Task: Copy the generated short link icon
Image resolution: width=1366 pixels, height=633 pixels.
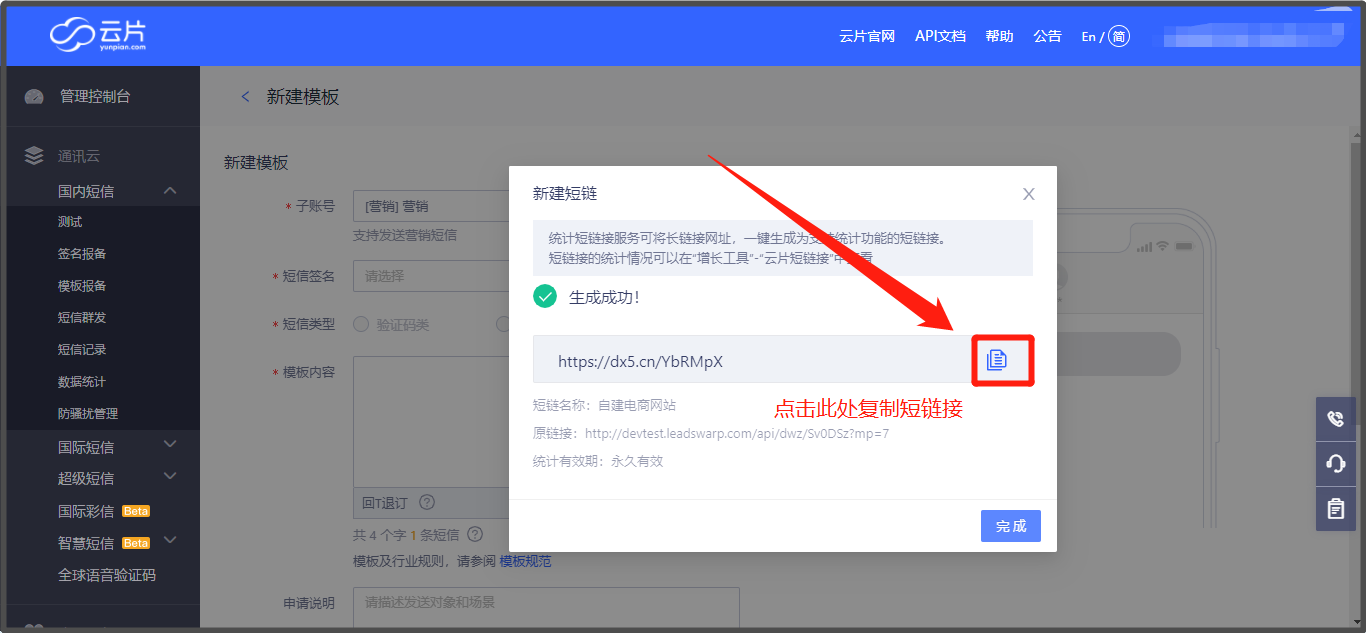Action: click(997, 360)
